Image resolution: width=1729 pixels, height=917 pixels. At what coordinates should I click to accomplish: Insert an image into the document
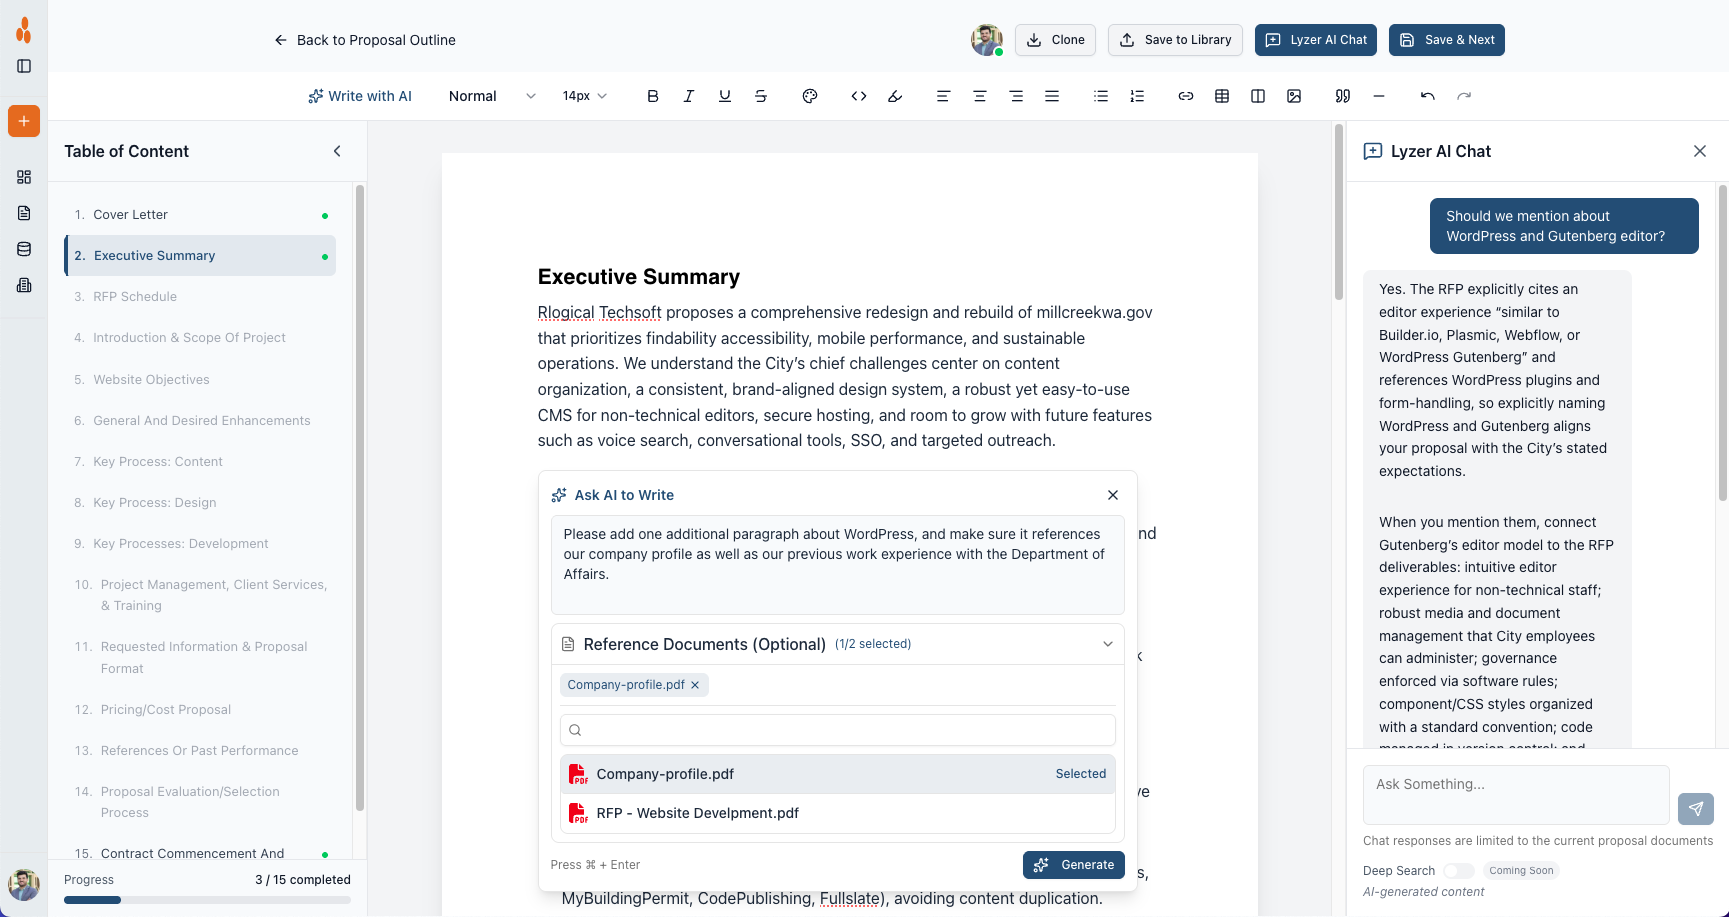pos(1294,96)
